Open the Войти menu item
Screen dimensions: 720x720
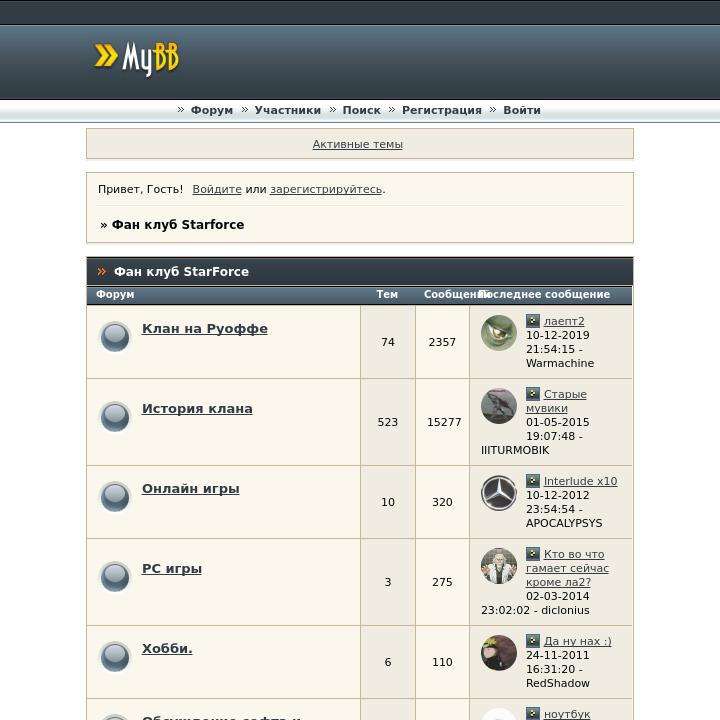pyautogui.click(x=522, y=110)
